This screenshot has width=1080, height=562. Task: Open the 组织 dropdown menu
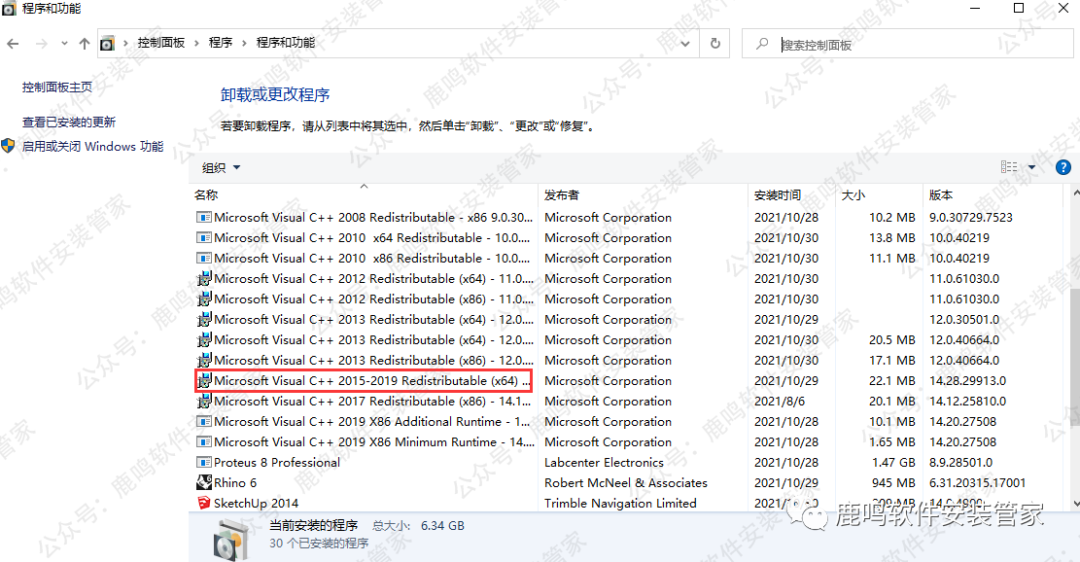(x=221, y=168)
